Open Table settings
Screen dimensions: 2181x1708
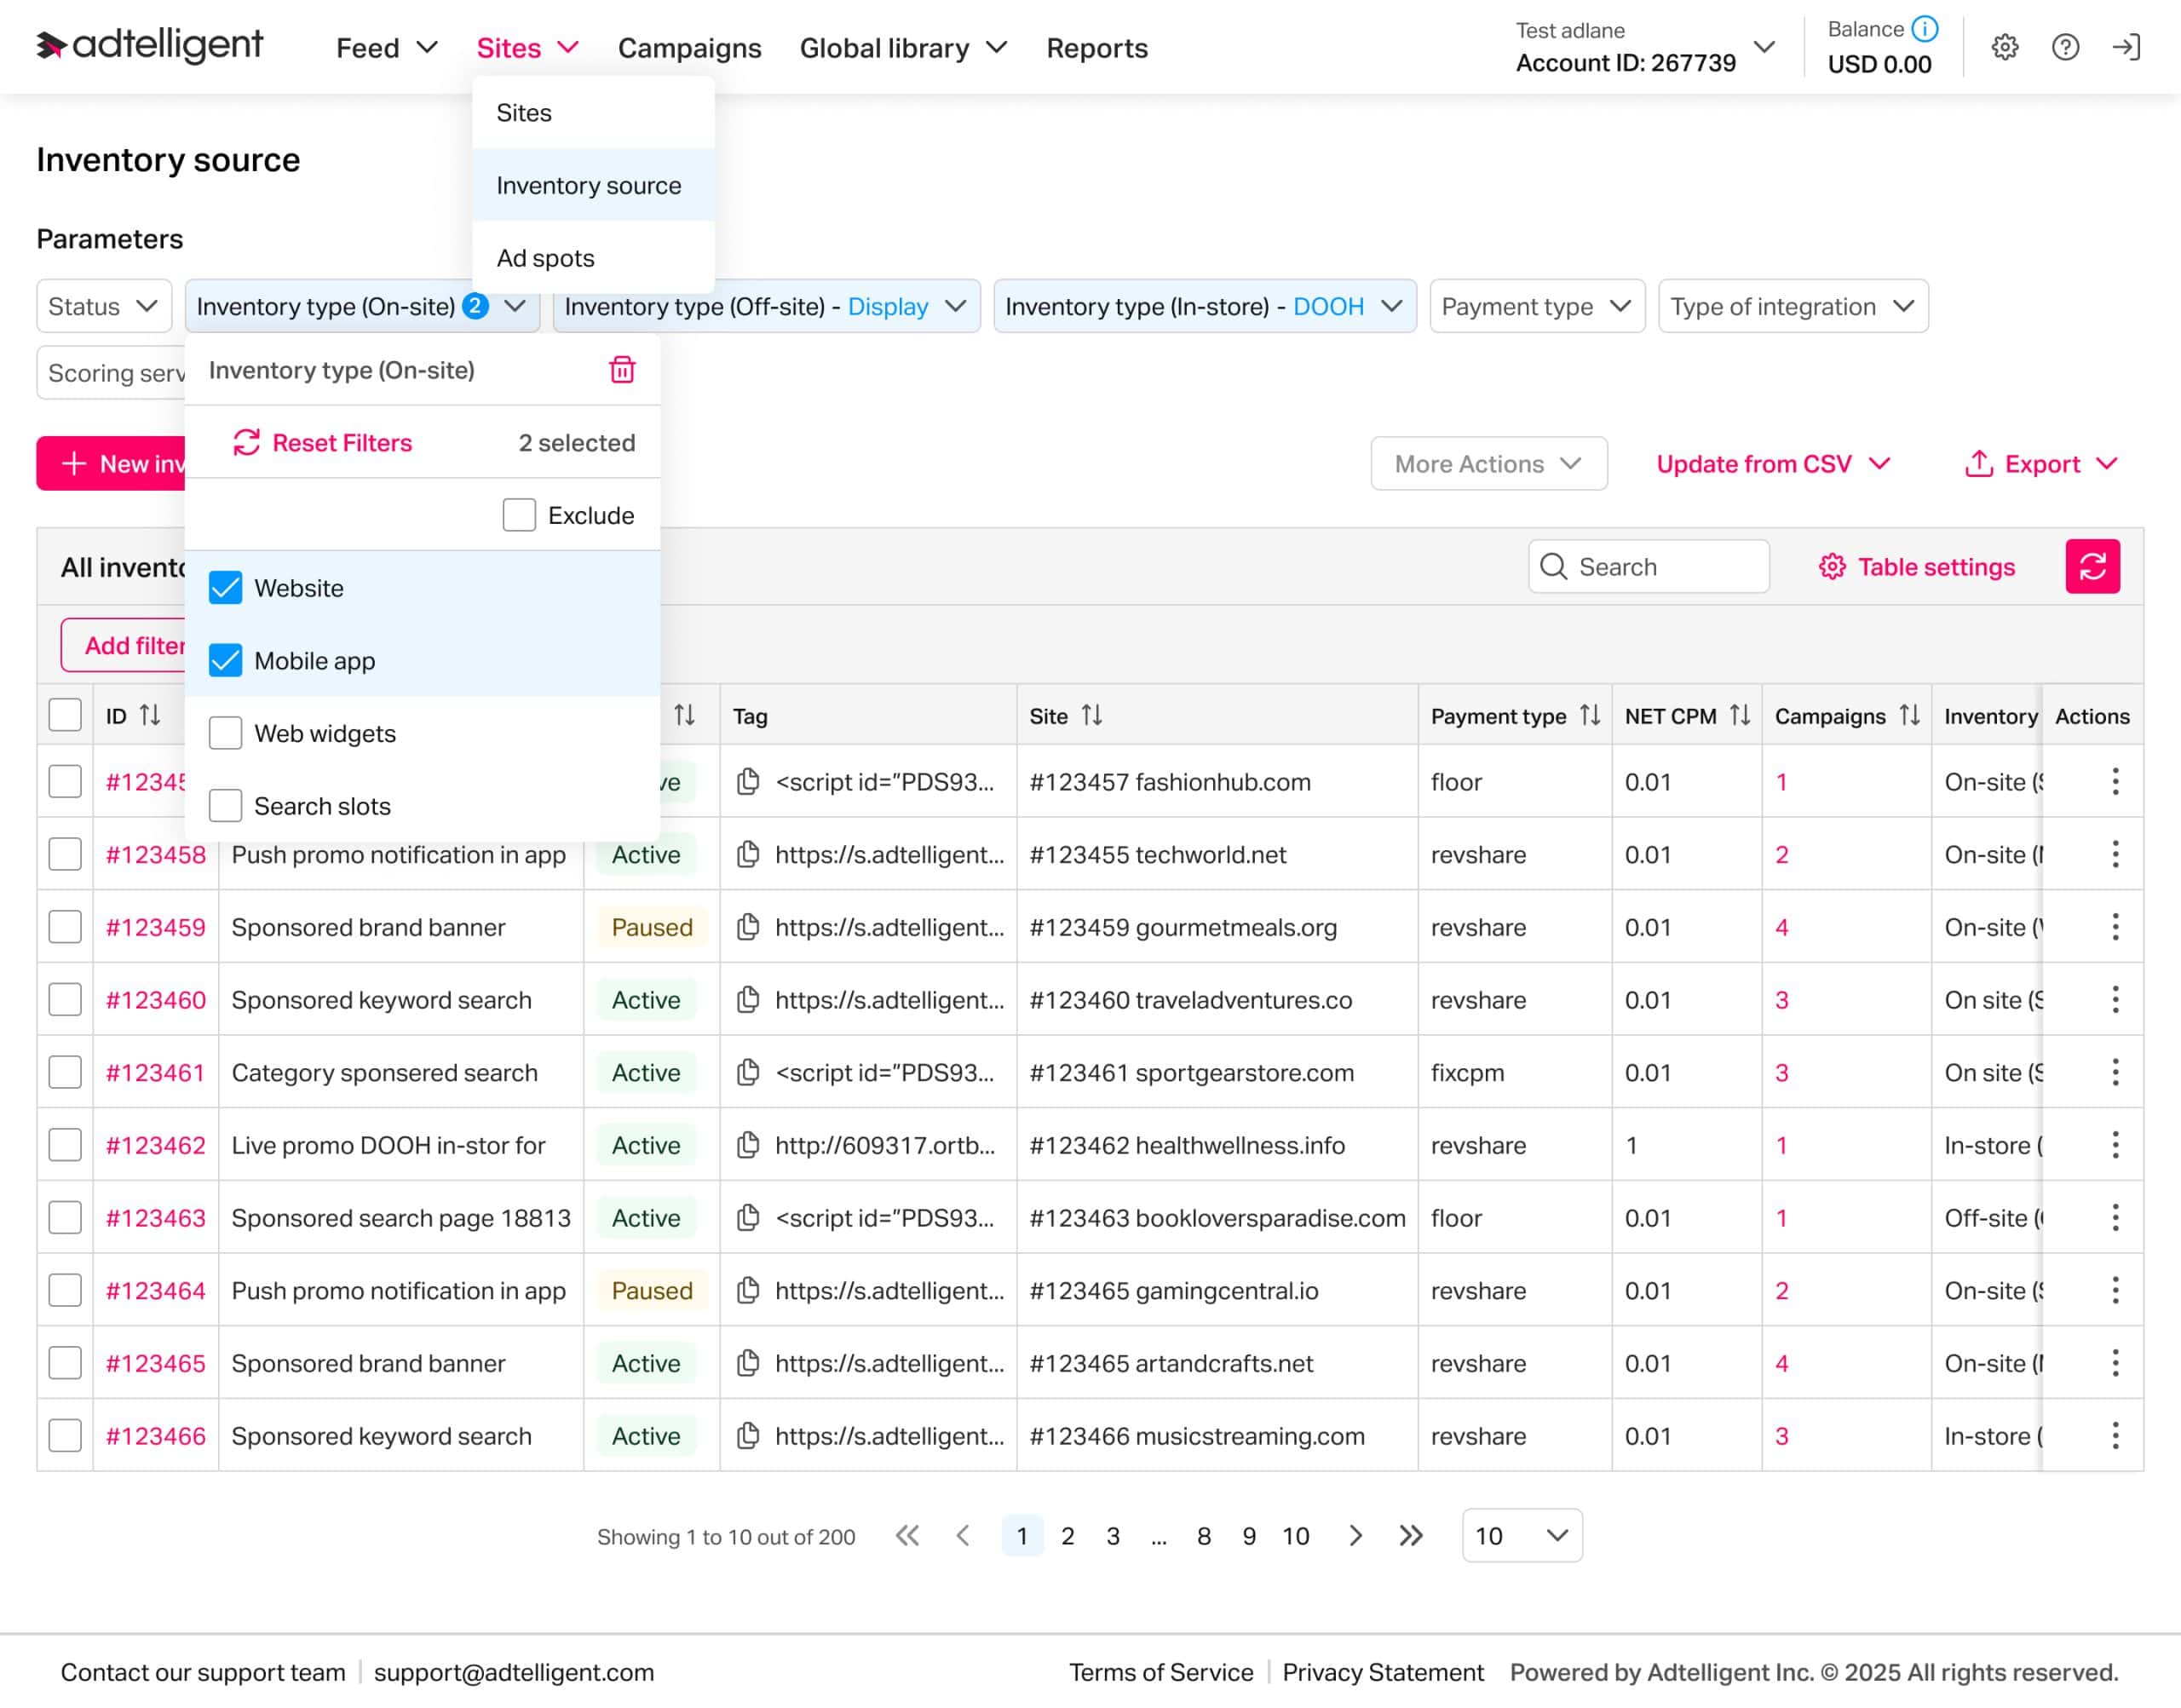(x=1915, y=566)
